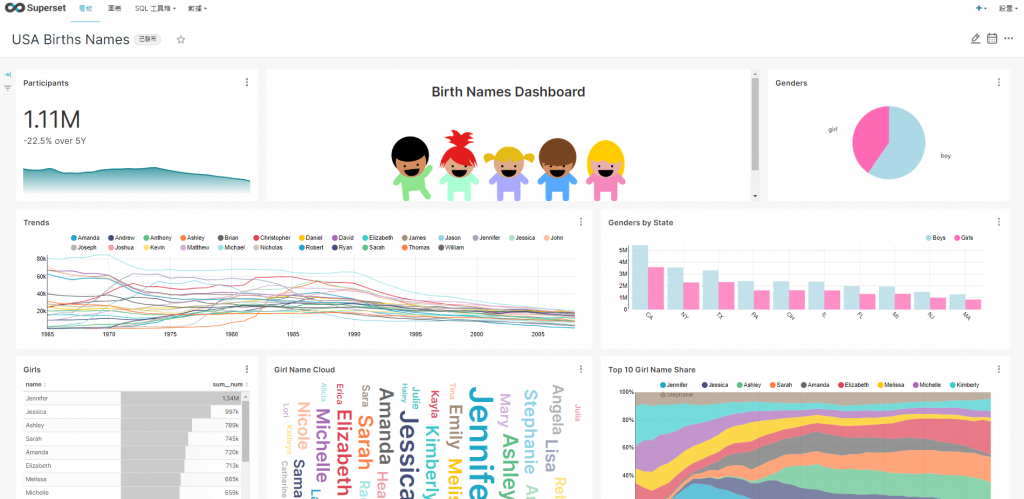Toggle Joseph series in Trends legend
Image resolution: width=1024 pixels, height=499 pixels.
coord(84,248)
